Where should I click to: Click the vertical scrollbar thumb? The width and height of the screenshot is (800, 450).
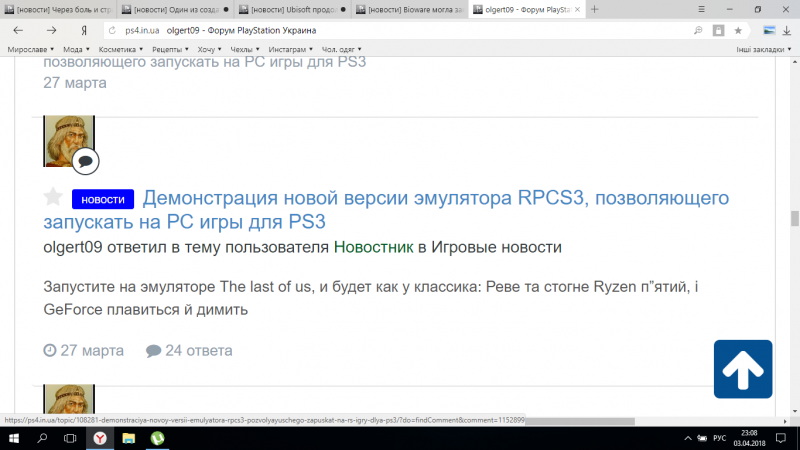[794, 218]
